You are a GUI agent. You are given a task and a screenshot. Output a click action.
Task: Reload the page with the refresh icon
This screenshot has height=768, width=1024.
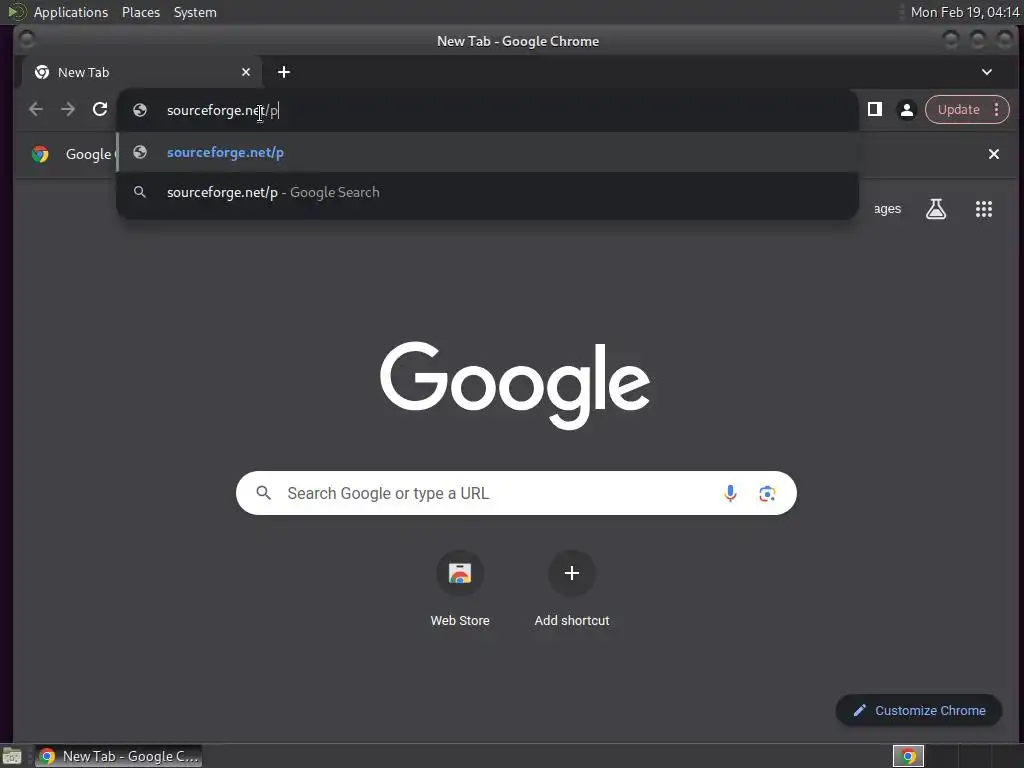(100, 109)
